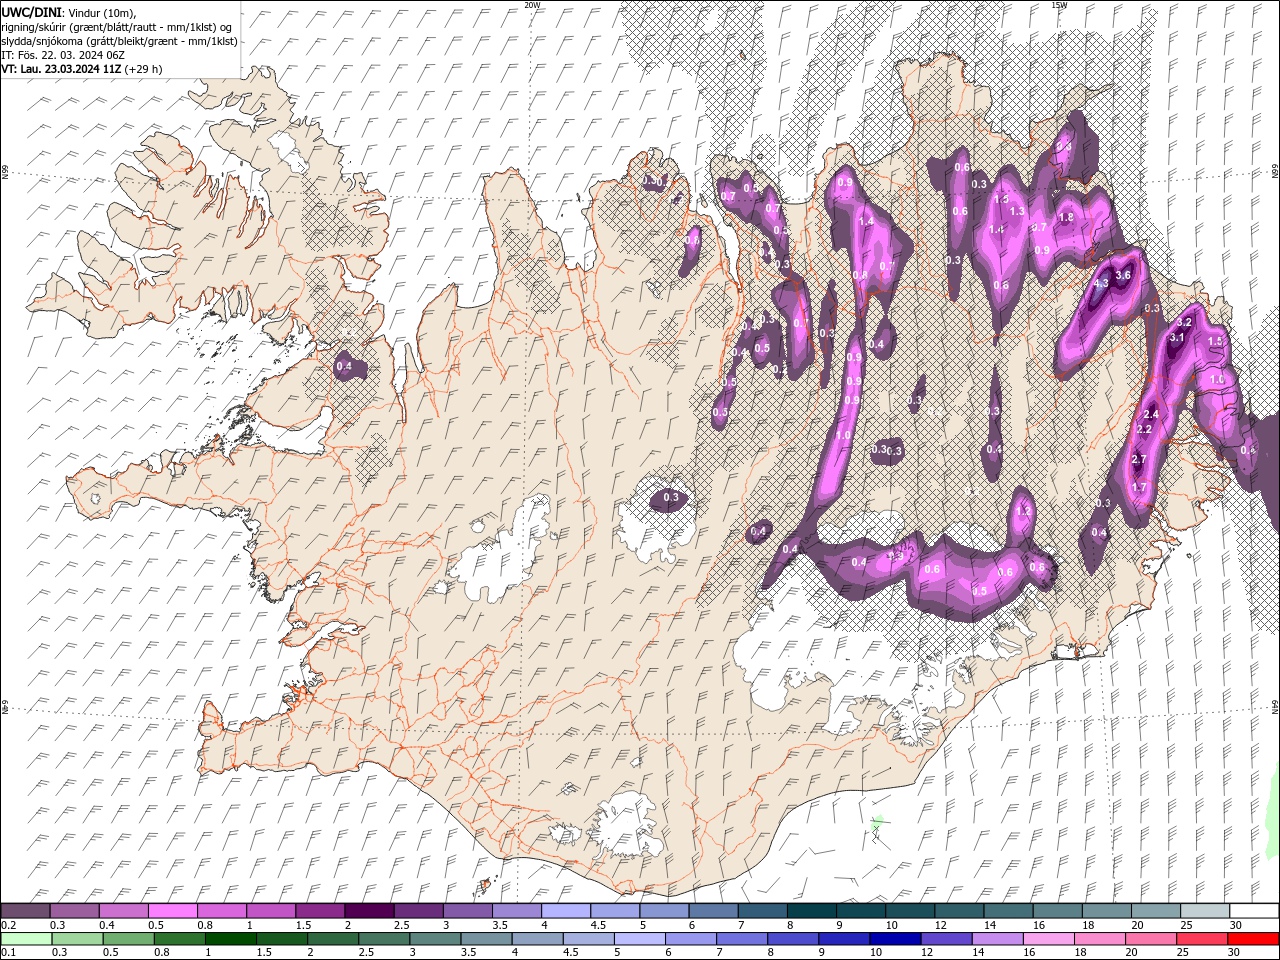The height and width of the screenshot is (960, 1280).
Task: Select the violet rain swatch between 12 and 14
Action: click(x=945, y=939)
